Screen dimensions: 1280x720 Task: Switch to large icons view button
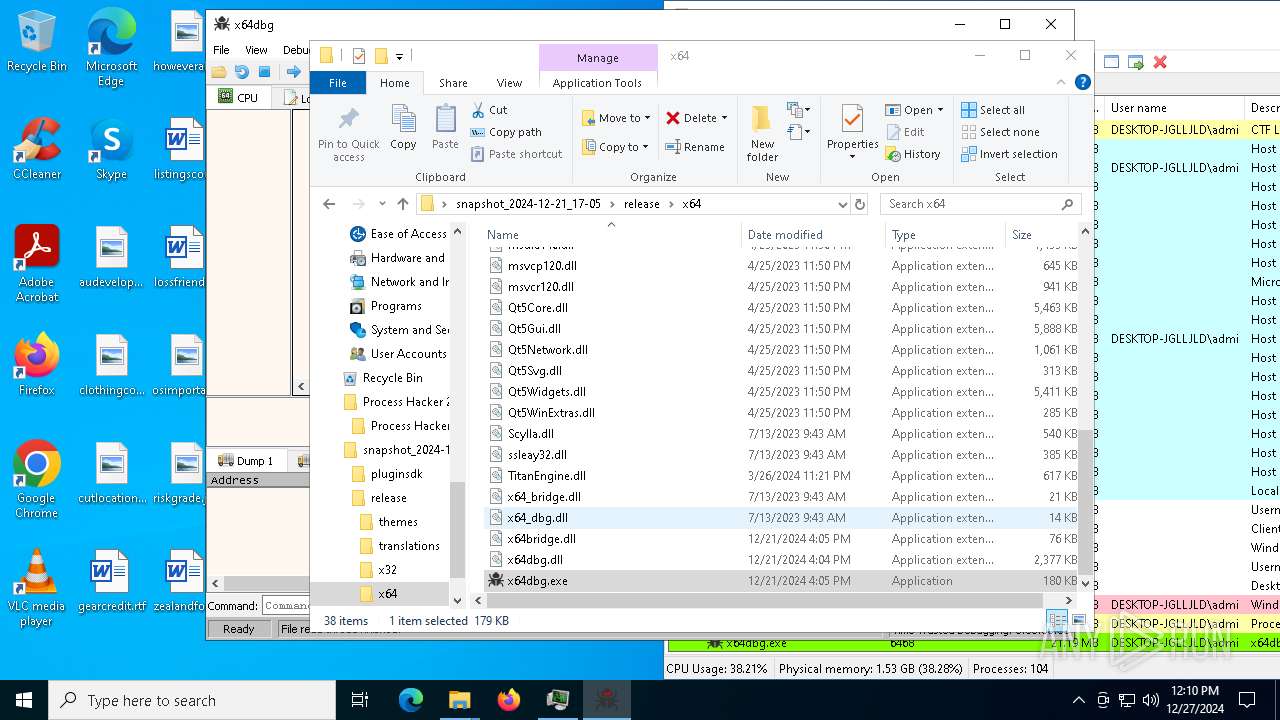[1077, 621]
